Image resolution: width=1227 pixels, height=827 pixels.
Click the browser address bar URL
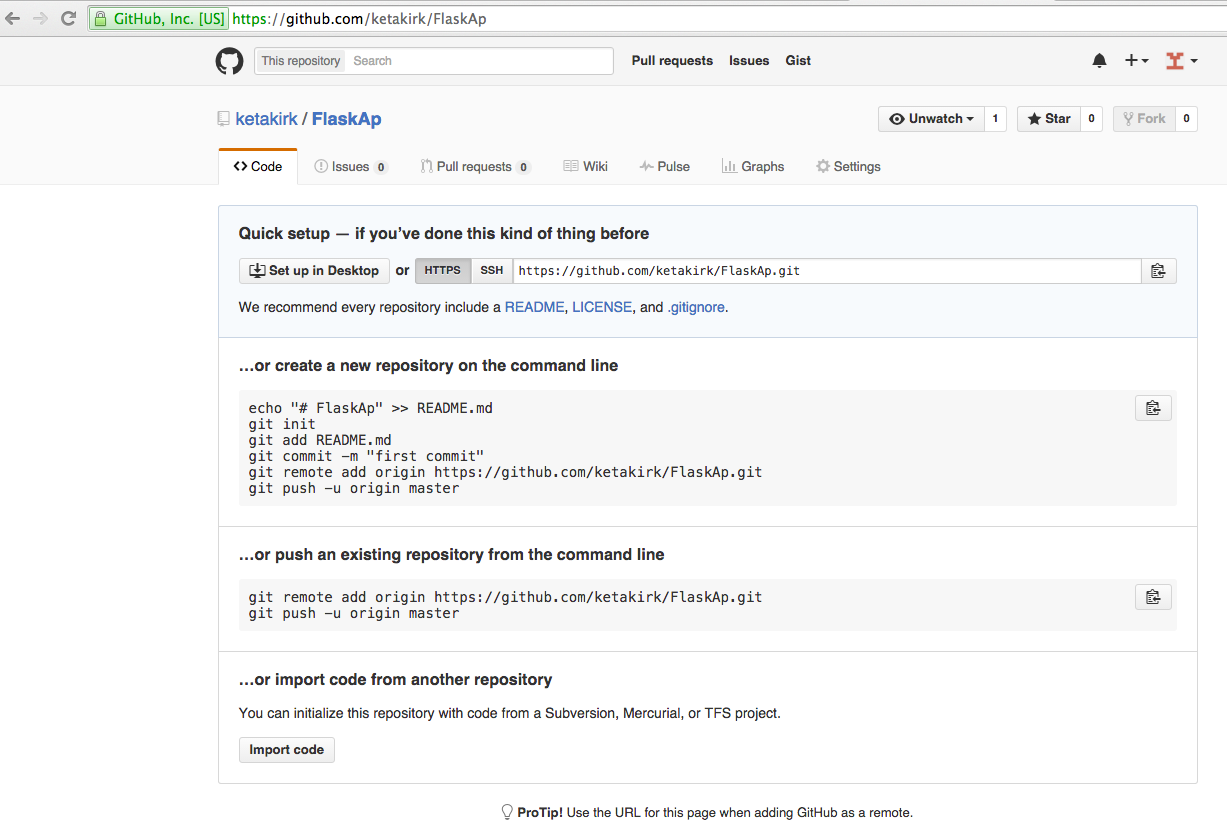359,18
